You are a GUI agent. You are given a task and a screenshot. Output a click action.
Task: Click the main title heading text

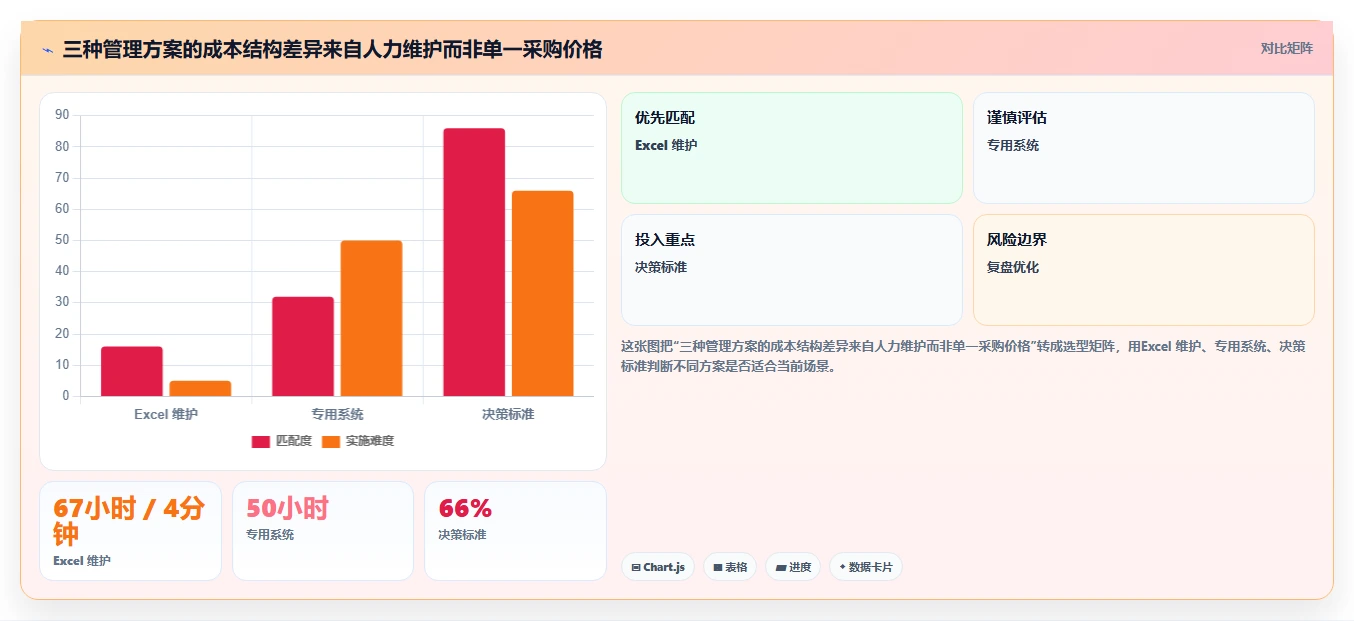click(x=332, y=50)
